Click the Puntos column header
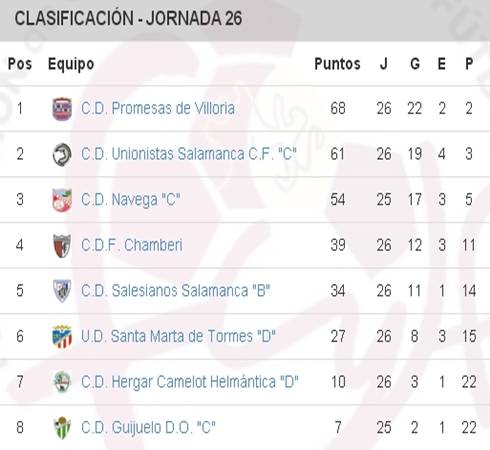490x450 pixels. tap(337, 64)
